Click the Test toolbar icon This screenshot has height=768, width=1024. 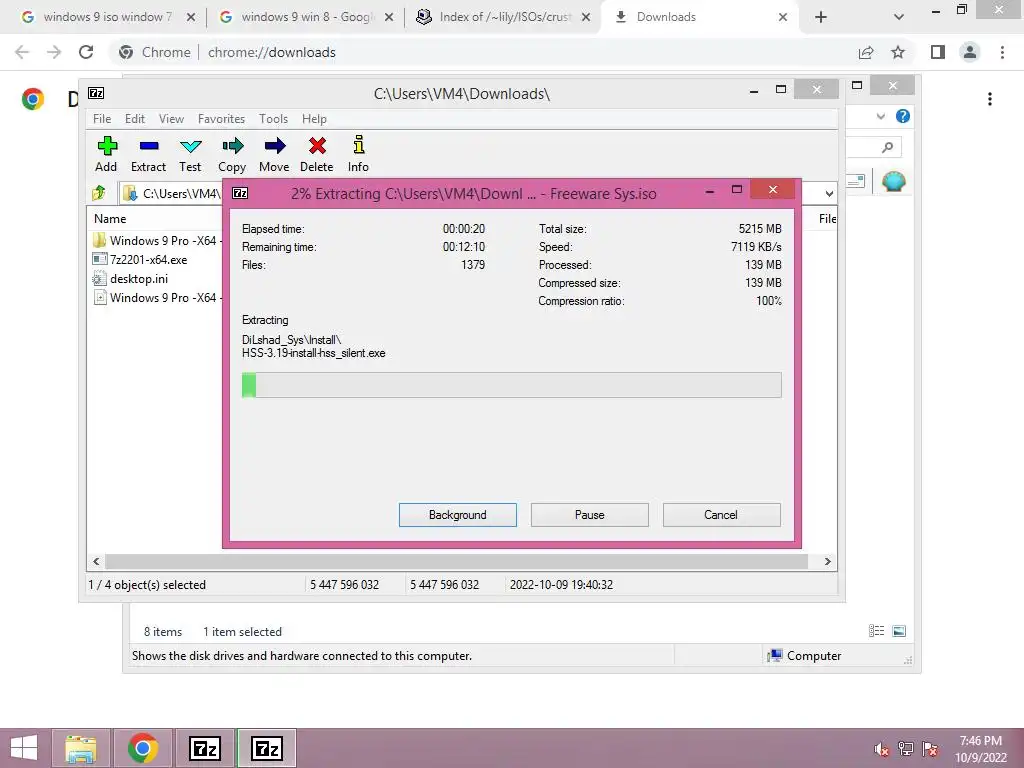(x=190, y=154)
